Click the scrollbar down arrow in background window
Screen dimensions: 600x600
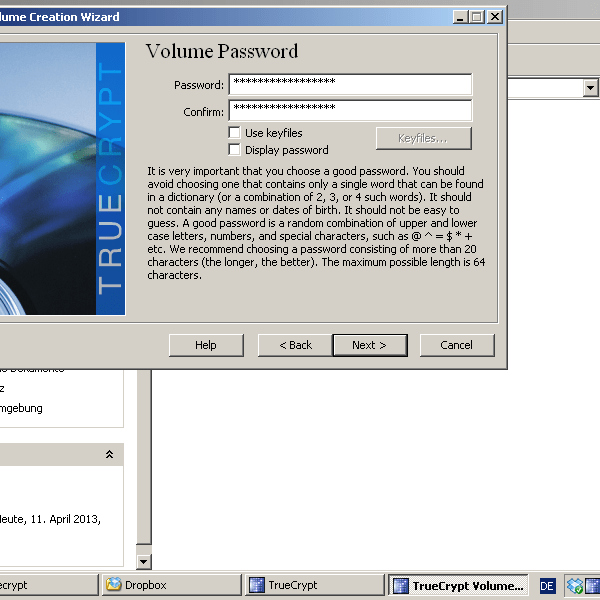click(x=143, y=561)
